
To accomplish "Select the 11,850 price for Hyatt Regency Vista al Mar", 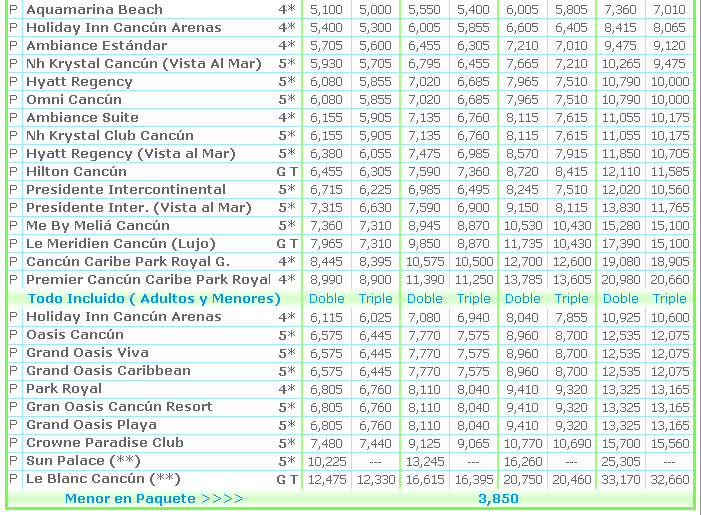I will coord(621,154).
